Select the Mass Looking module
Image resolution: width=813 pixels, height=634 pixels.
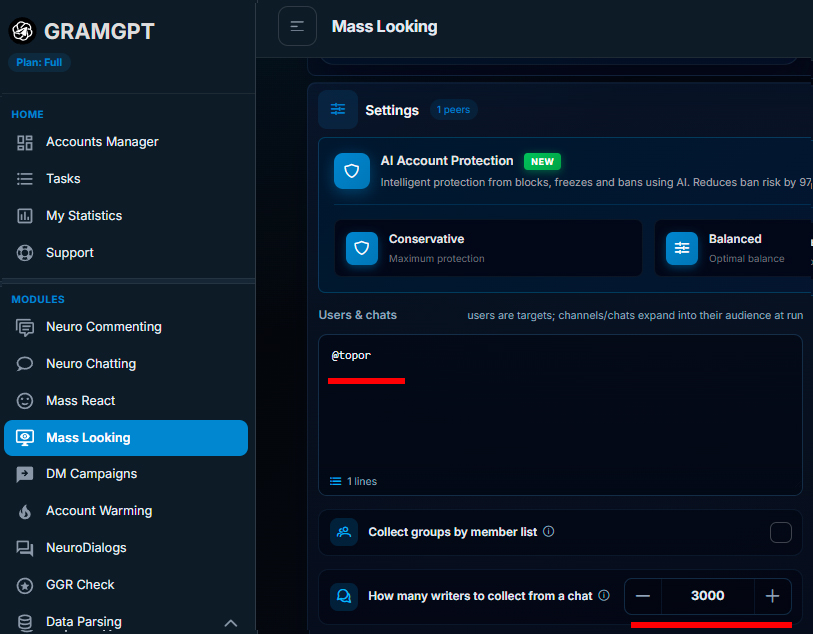(126, 438)
